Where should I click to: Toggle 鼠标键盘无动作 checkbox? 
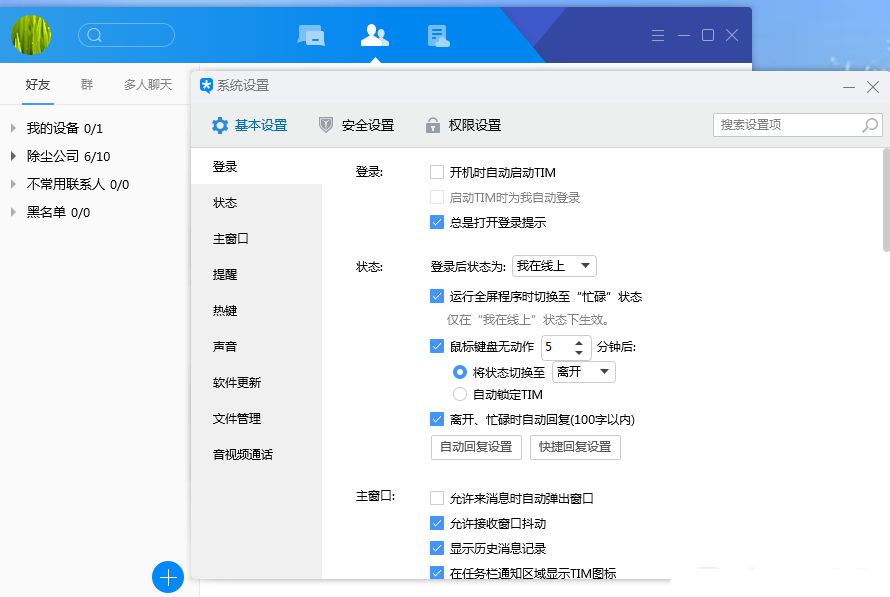point(436,346)
